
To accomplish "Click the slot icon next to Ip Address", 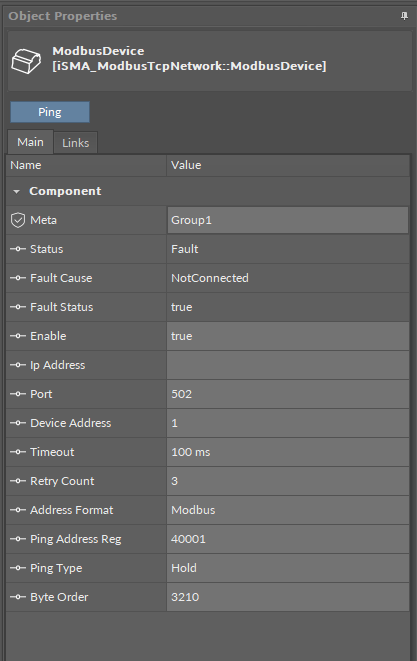I will coord(18,365).
